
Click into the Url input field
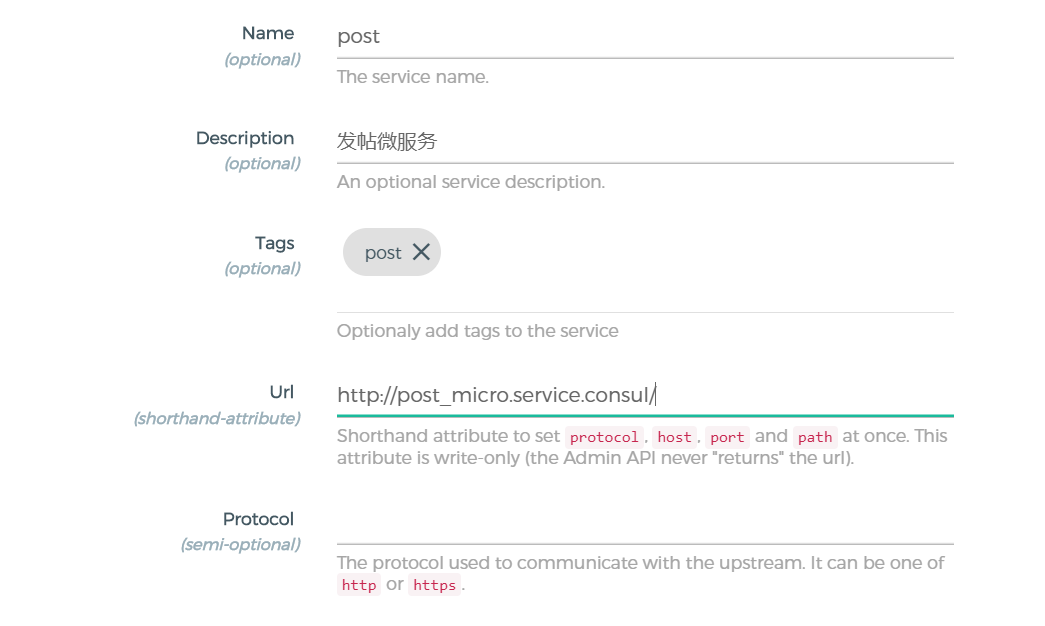tap(645, 396)
